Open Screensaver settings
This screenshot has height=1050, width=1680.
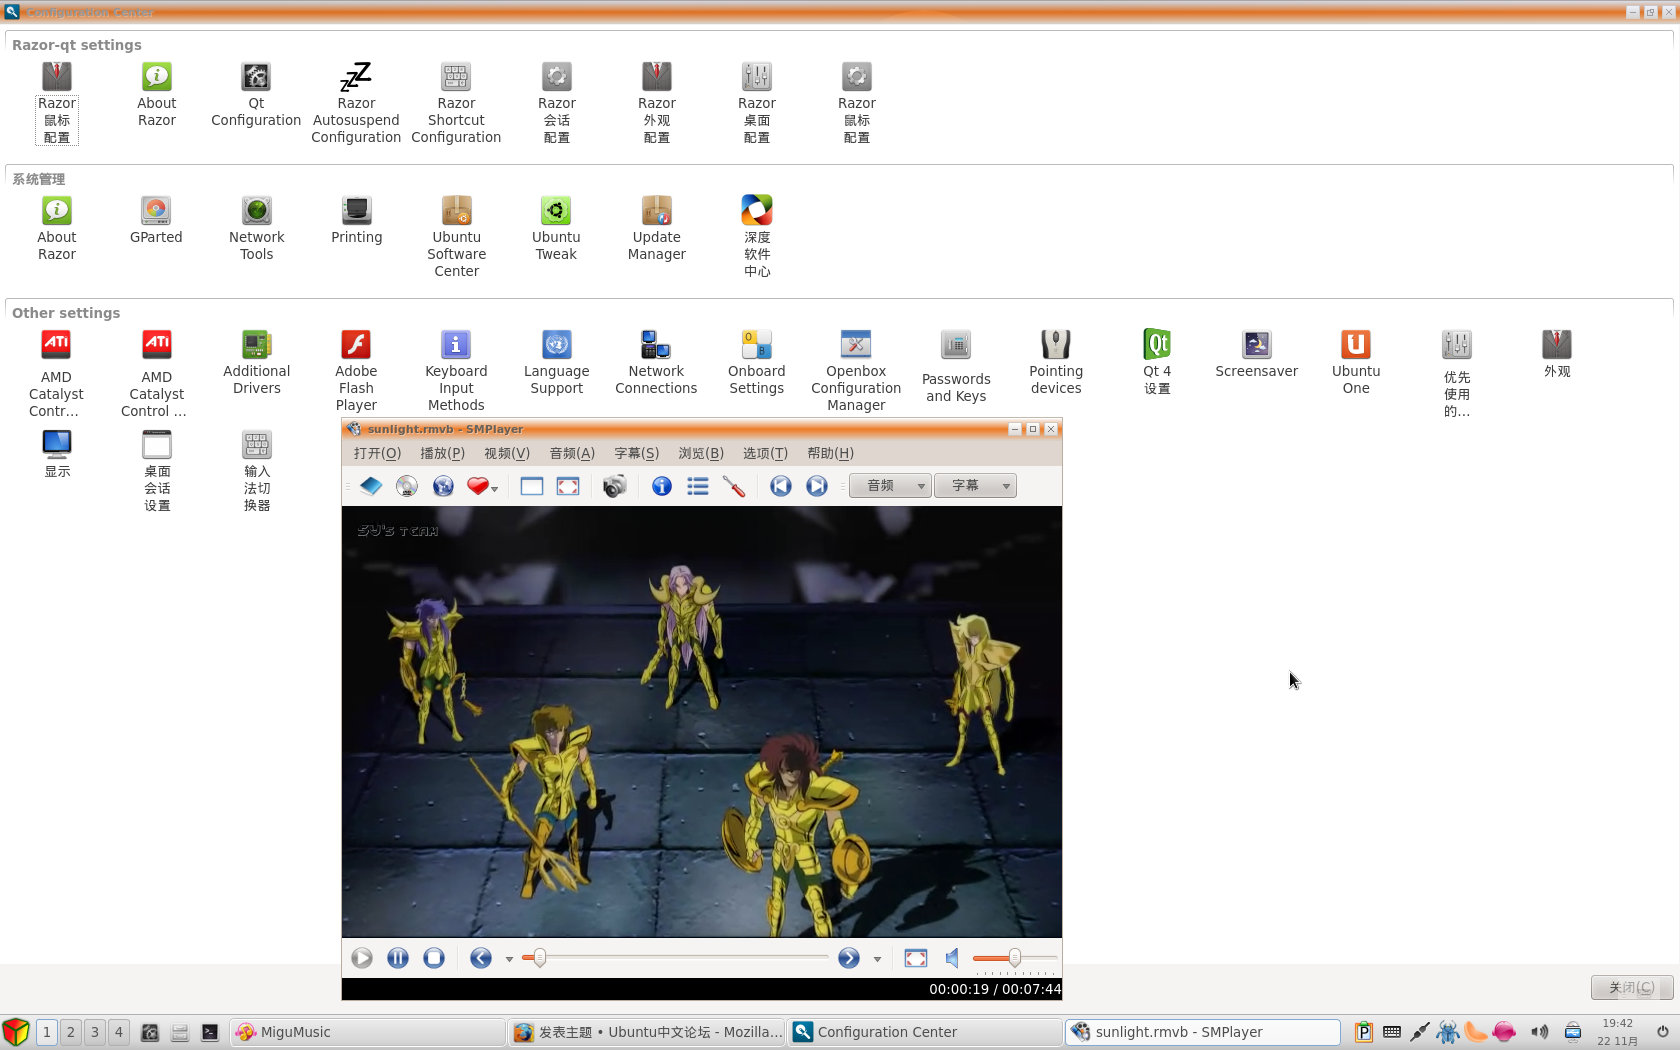pos(1256,354)
